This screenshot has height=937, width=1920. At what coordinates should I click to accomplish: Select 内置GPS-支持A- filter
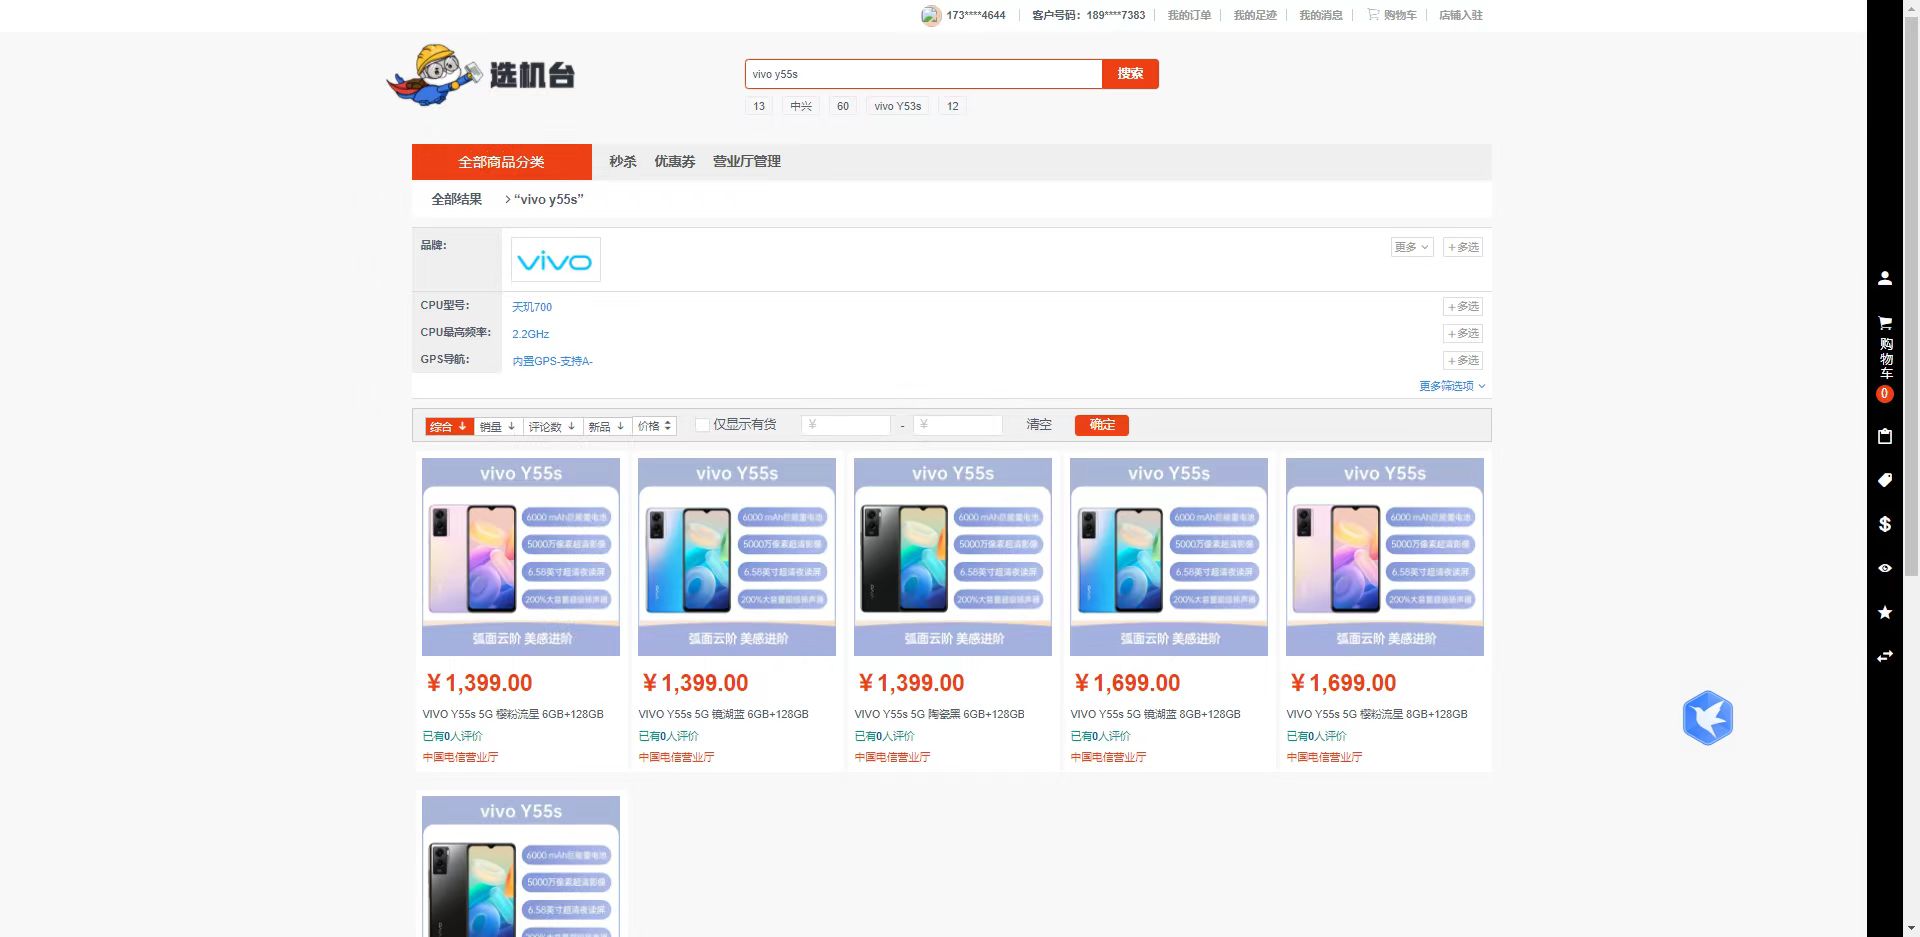[x=553, y=361]
